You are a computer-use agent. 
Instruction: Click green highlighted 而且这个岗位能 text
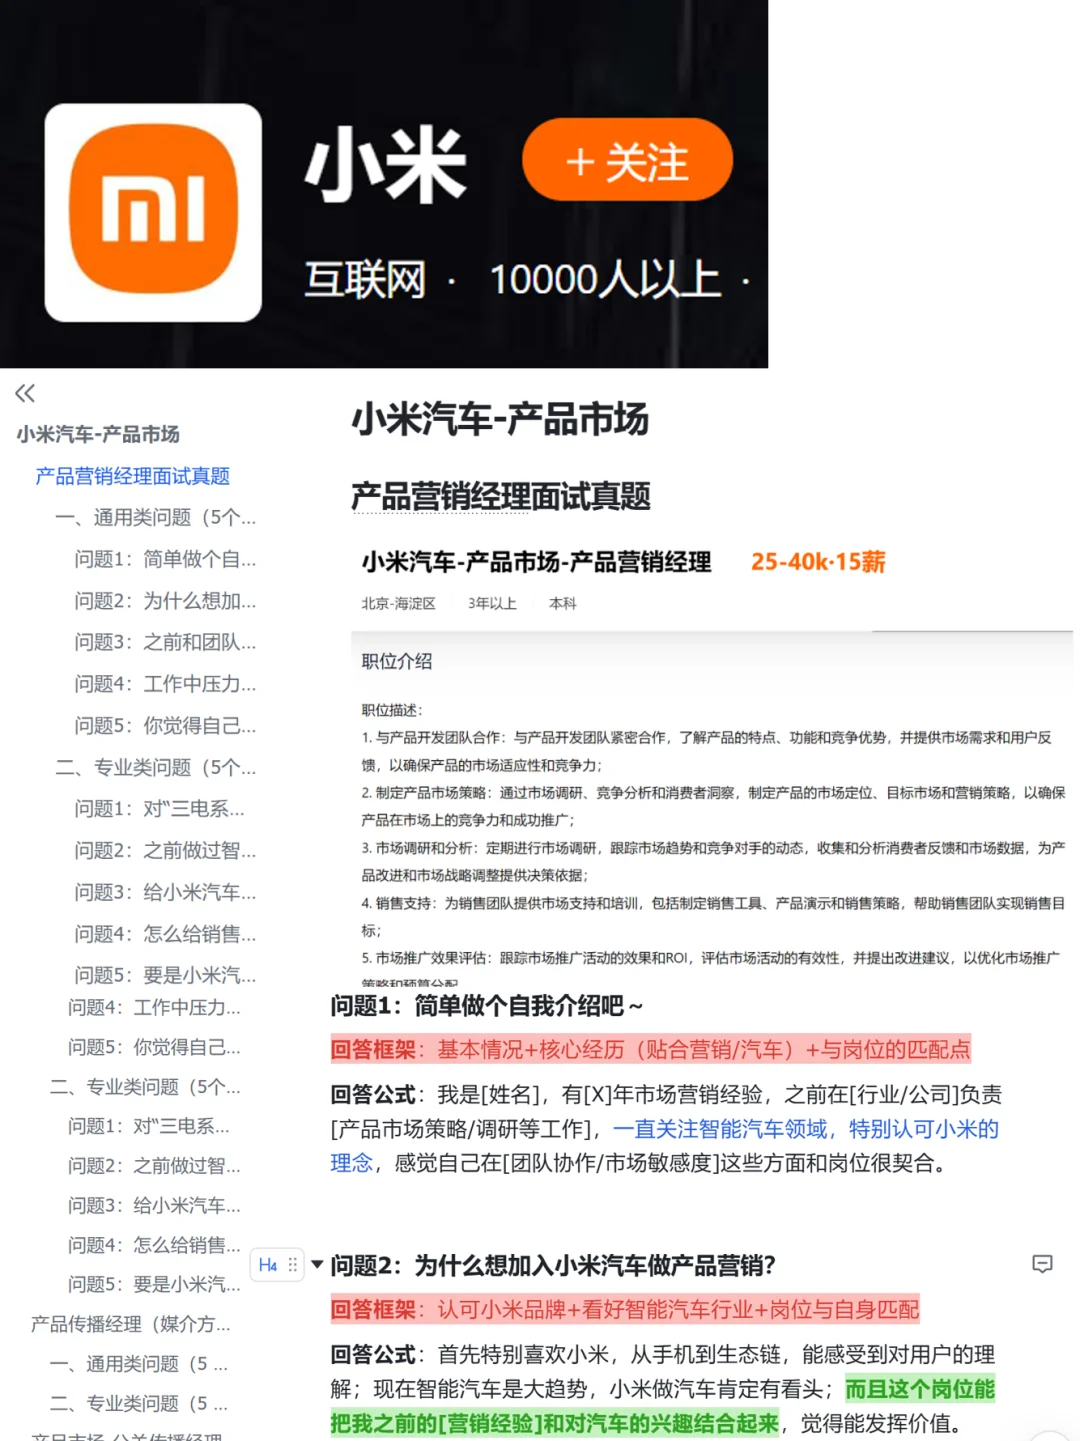click(x=920, y=1389)
